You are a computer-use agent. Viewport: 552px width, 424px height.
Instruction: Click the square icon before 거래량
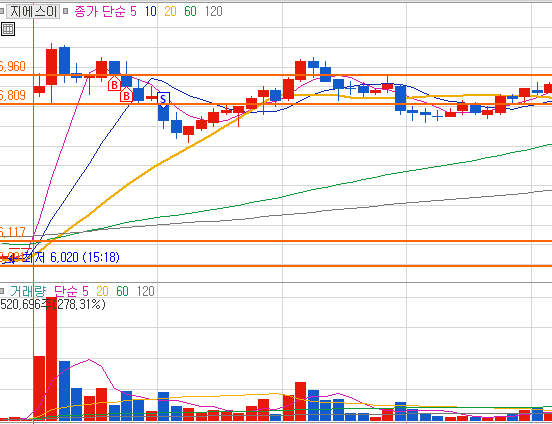[2, 291]
